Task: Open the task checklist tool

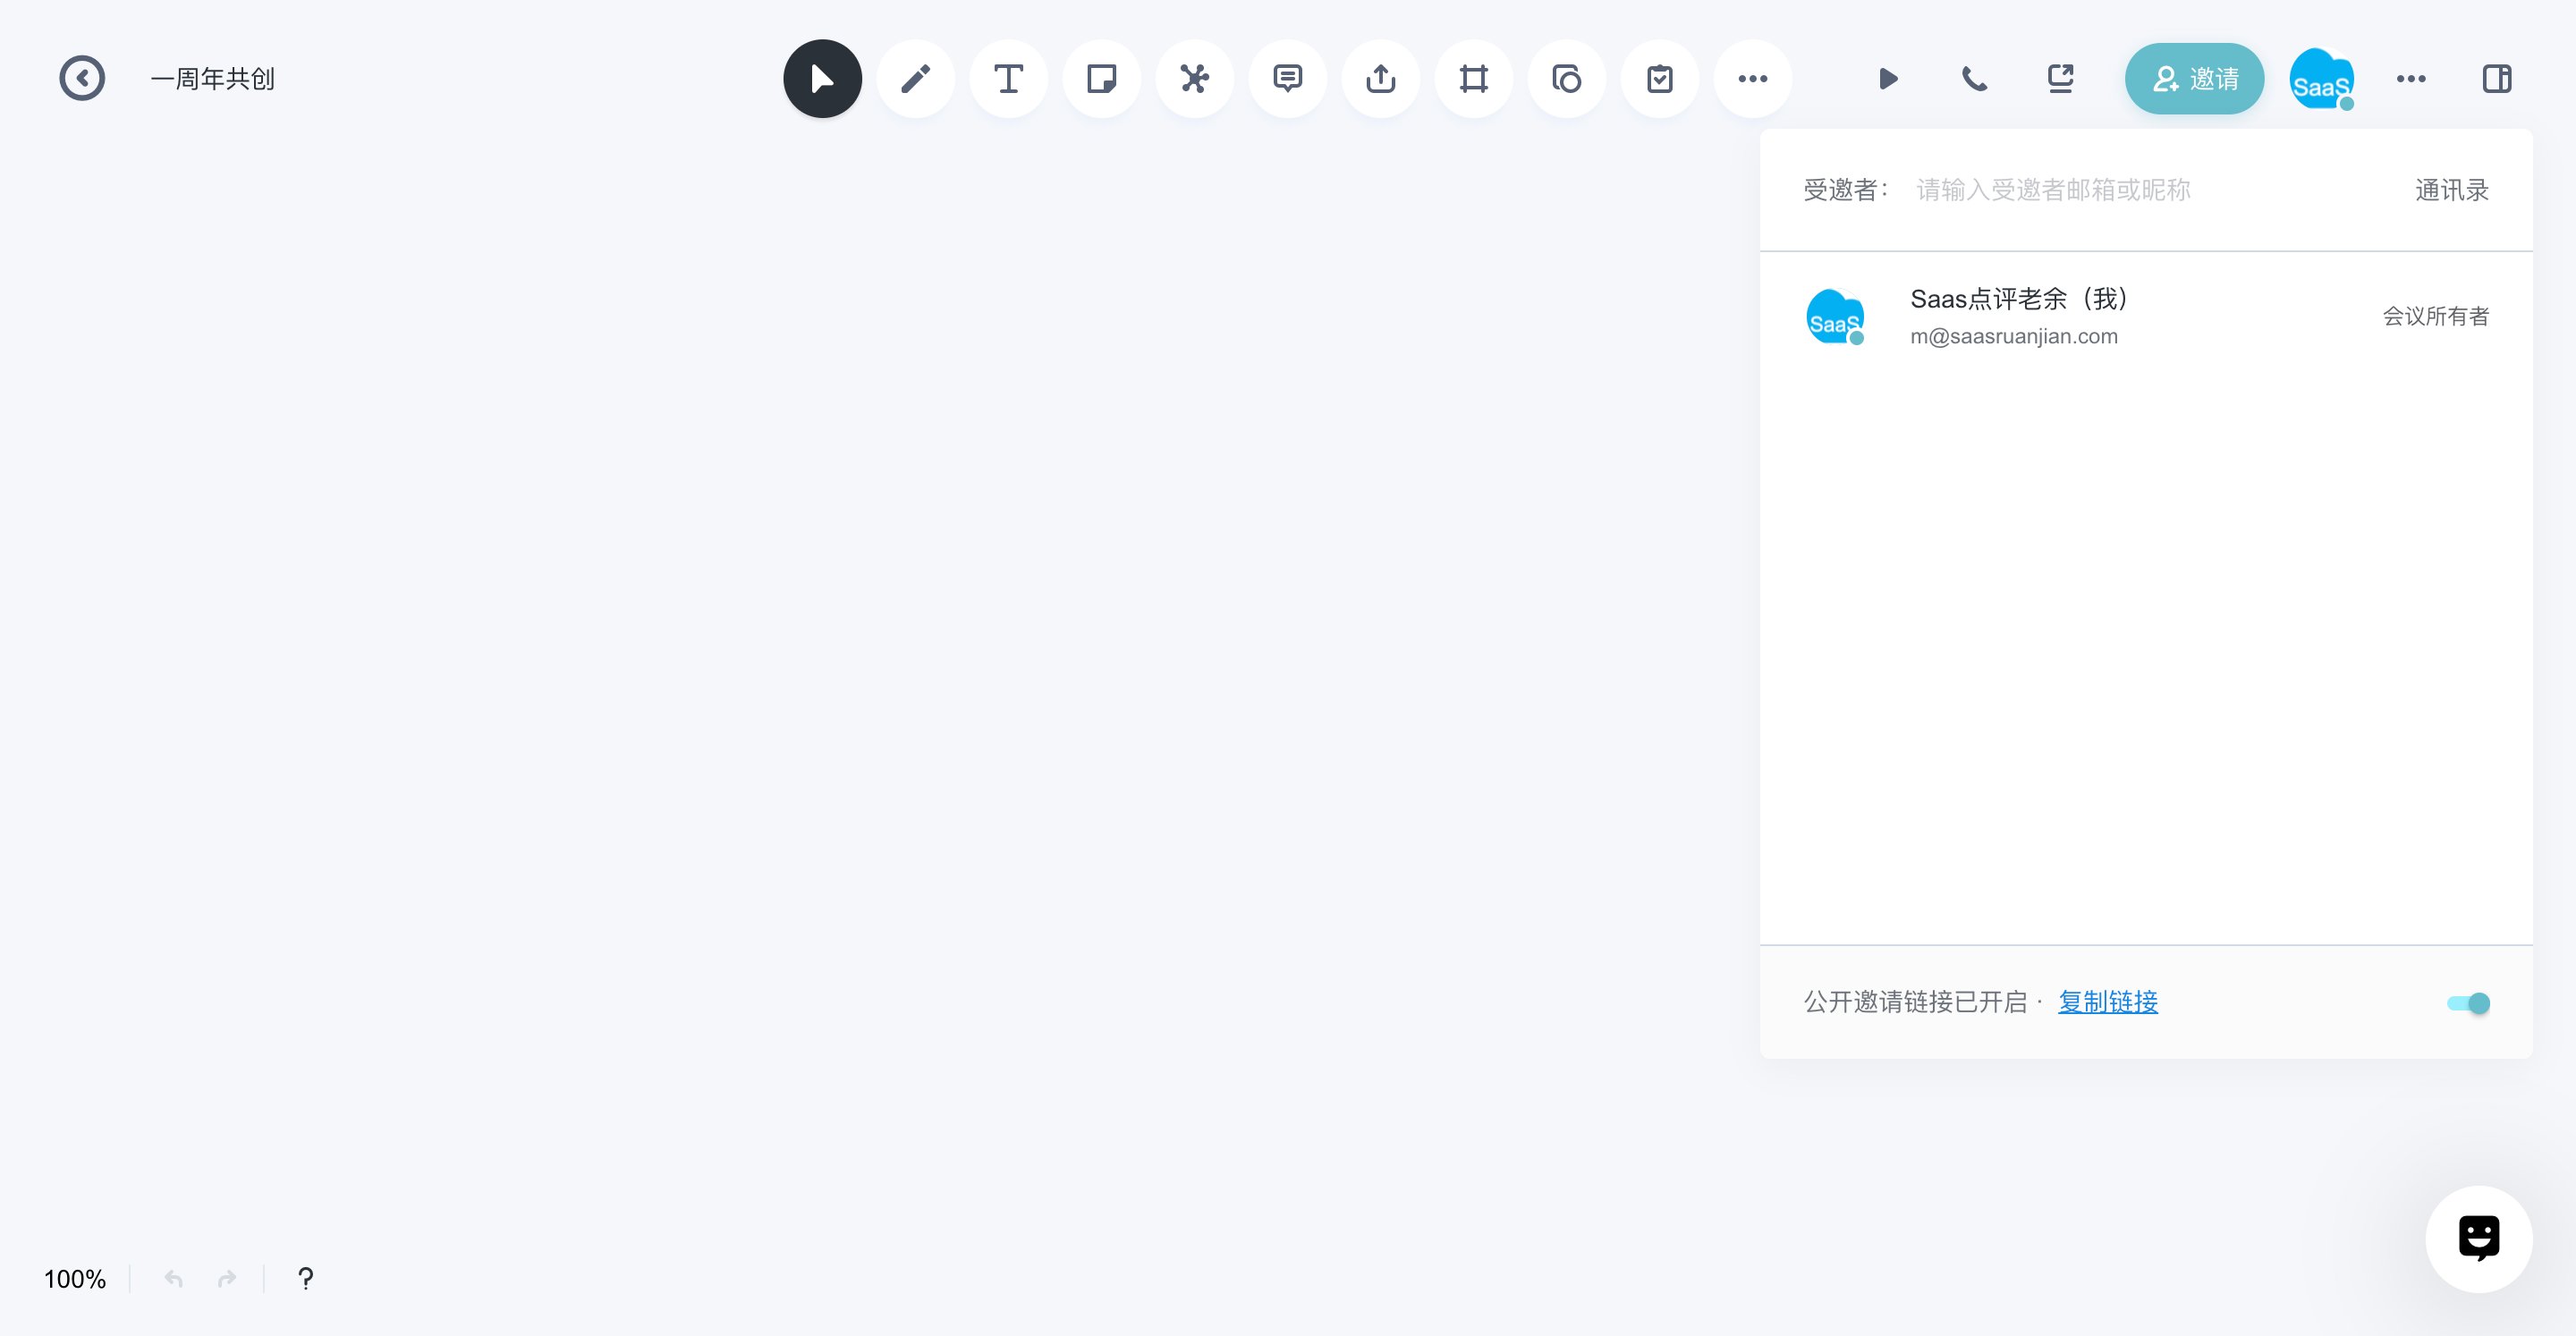Action: 1659,79
